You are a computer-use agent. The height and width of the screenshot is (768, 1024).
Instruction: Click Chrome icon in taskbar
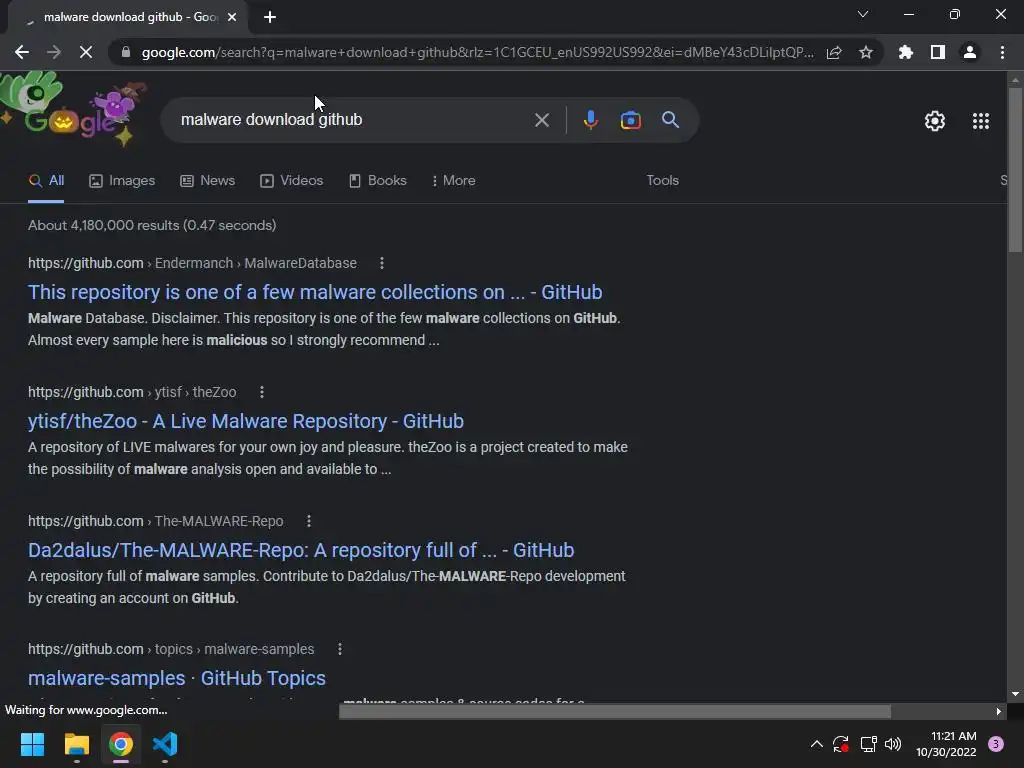tap(121, 744)
